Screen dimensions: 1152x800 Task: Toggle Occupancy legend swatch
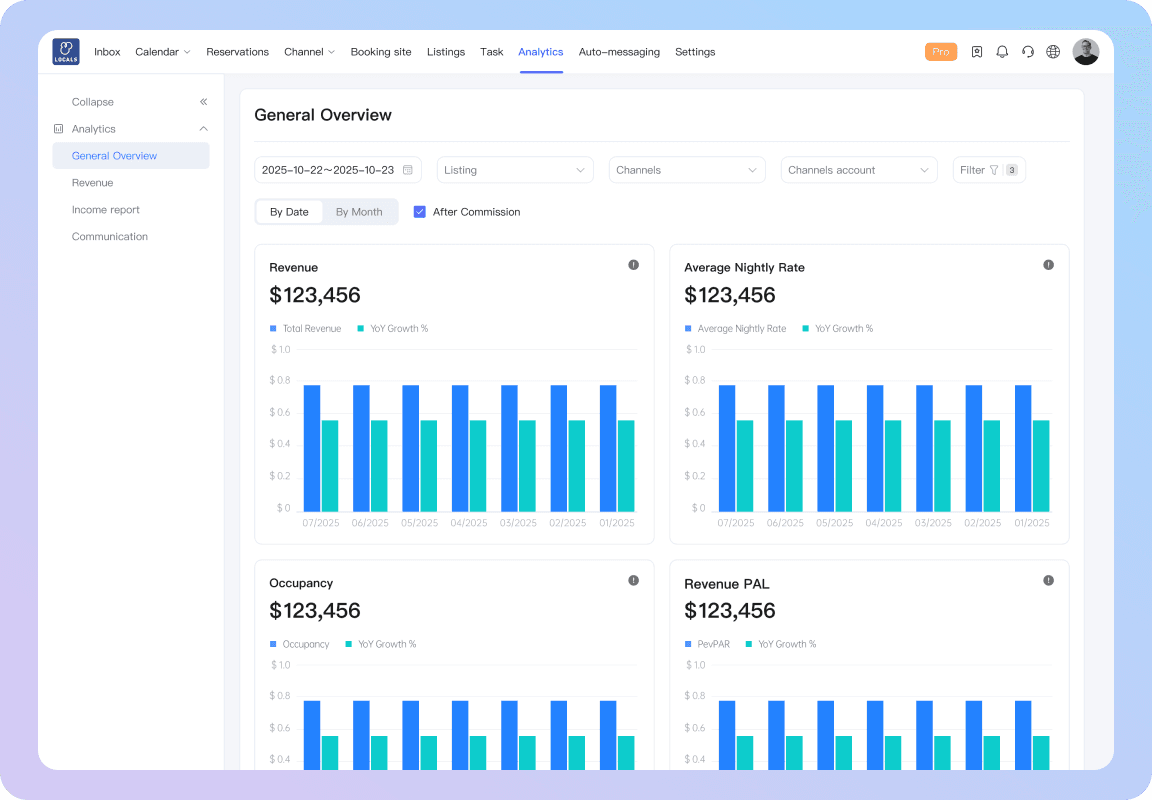click(273, 644)
